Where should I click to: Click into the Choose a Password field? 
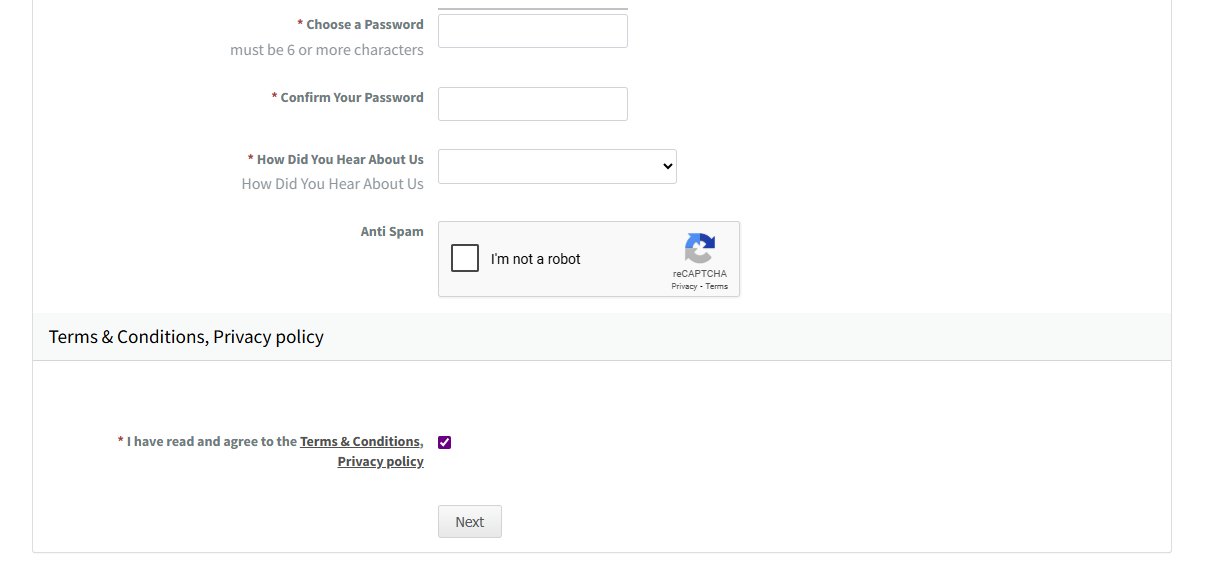click(x=533, y=31)
